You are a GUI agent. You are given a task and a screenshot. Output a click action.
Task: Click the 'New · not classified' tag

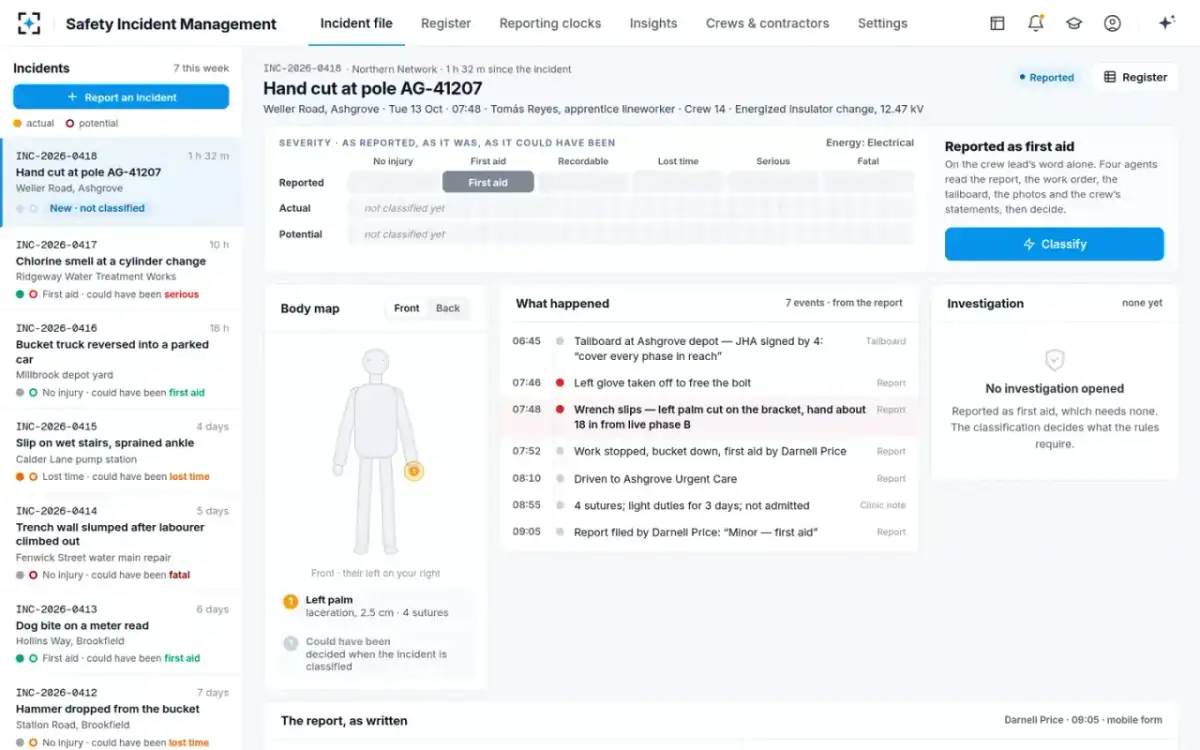tap(97, 208)
